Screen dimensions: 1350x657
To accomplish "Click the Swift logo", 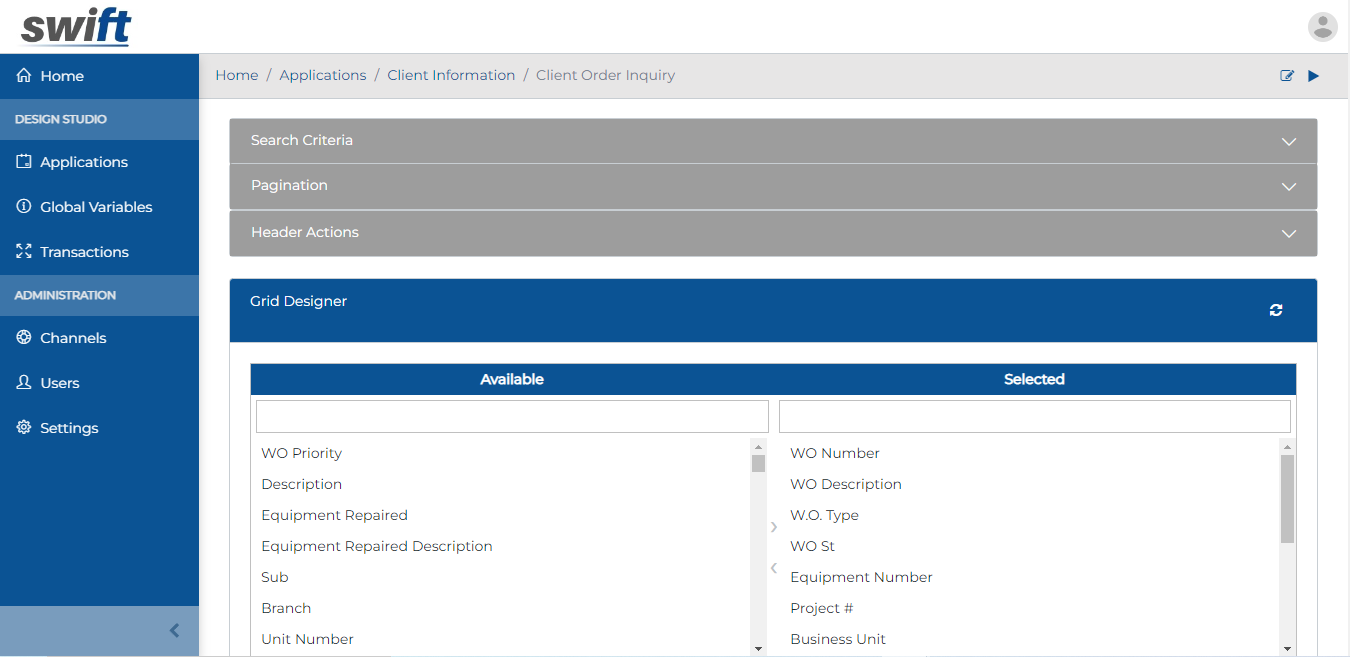I will pyautogui.click(x=76, y=27).
